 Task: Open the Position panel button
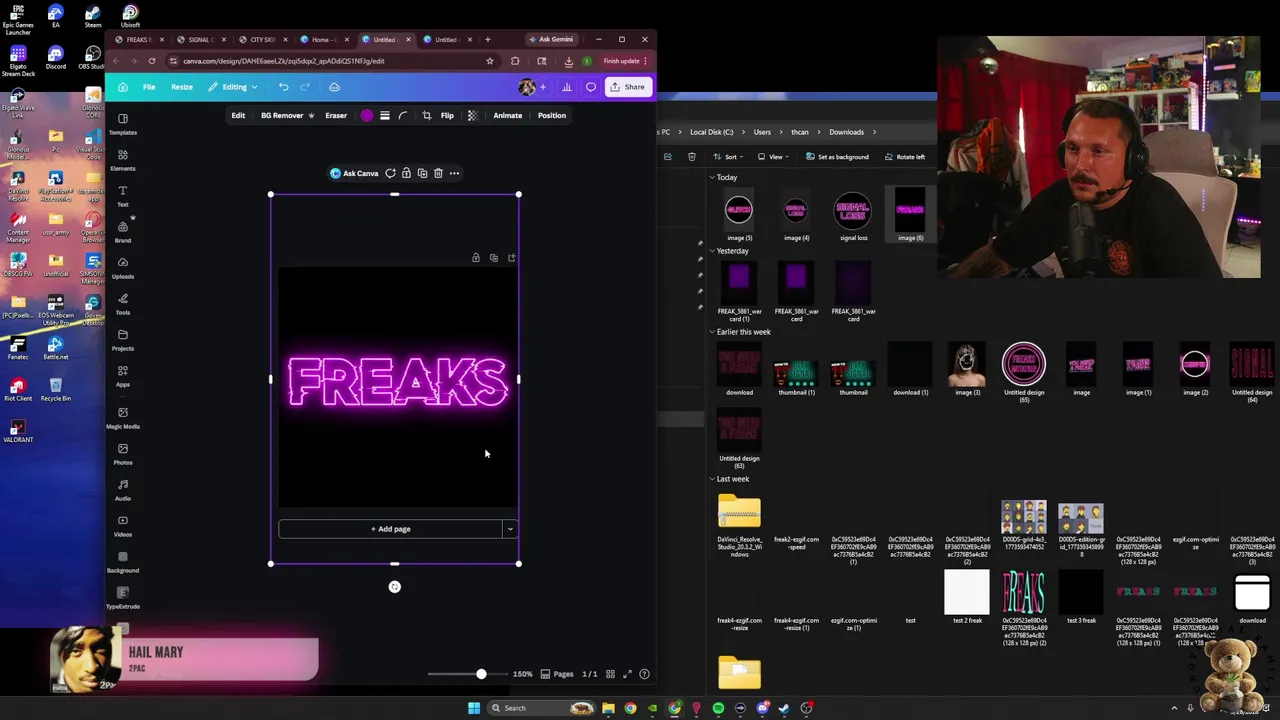(x=552, y=115)
